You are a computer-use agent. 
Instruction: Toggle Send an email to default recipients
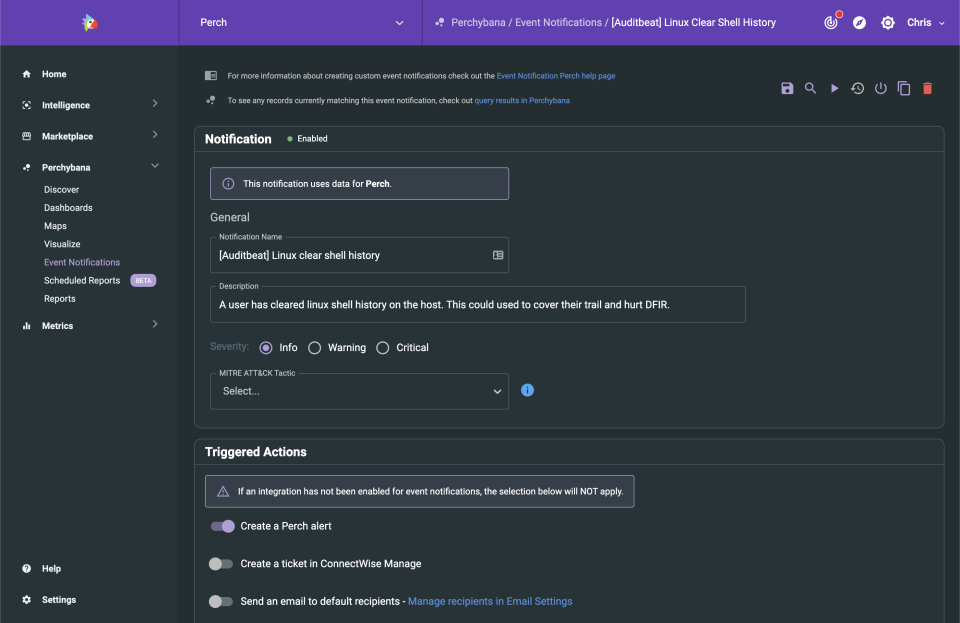point(221,602)
